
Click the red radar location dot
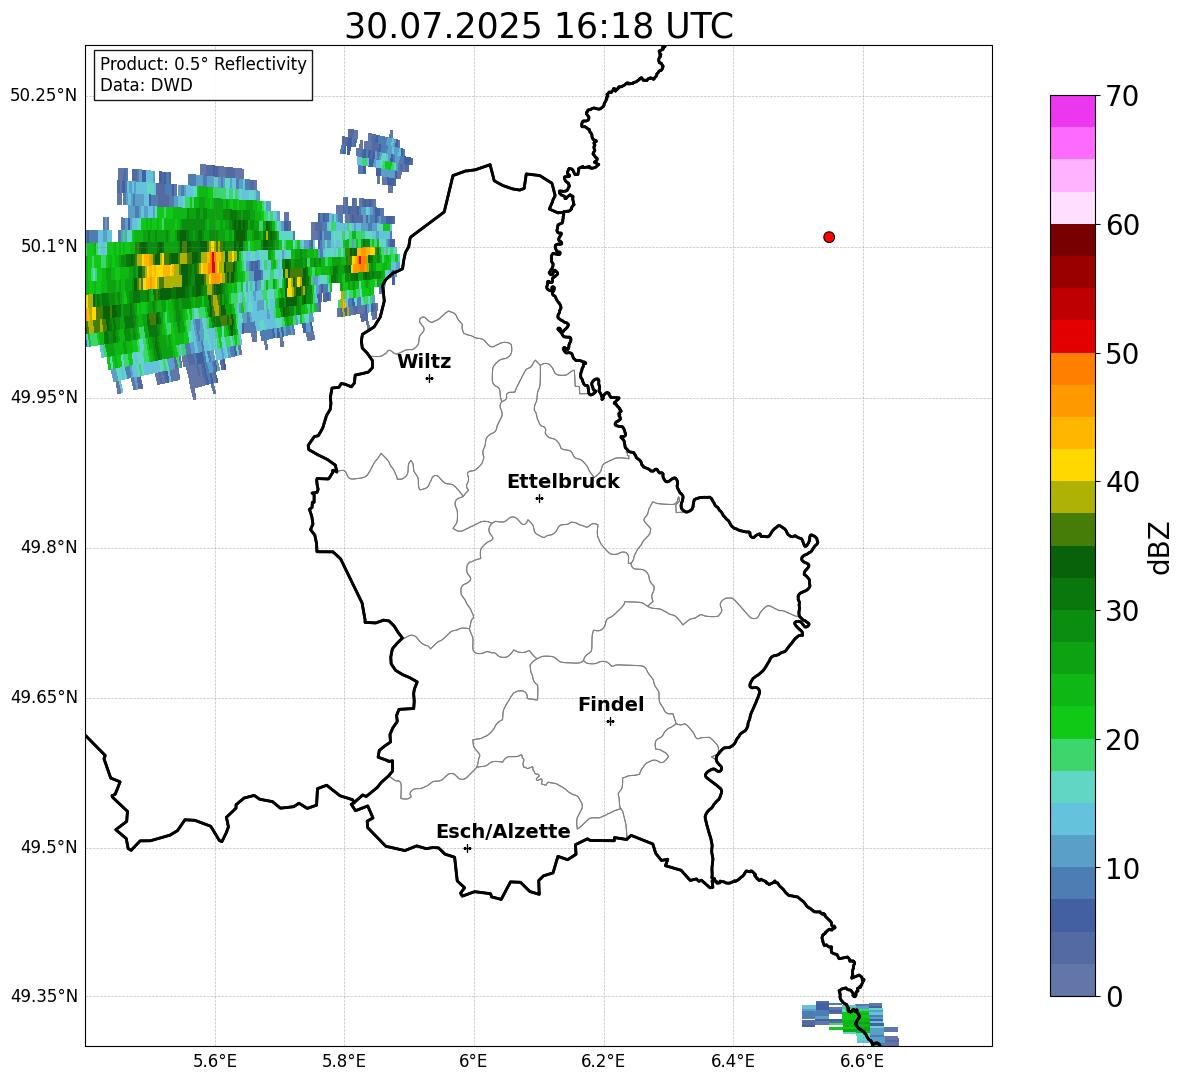pos(829,237)
